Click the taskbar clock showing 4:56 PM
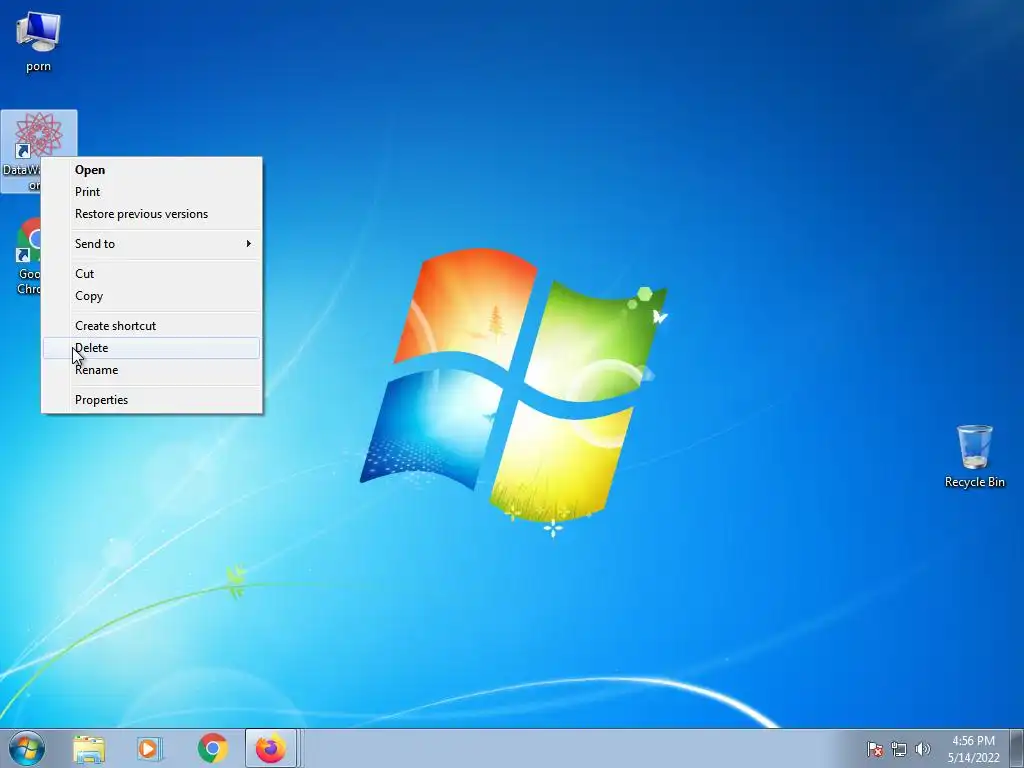The image size is (1024, 768). point(973,749)
